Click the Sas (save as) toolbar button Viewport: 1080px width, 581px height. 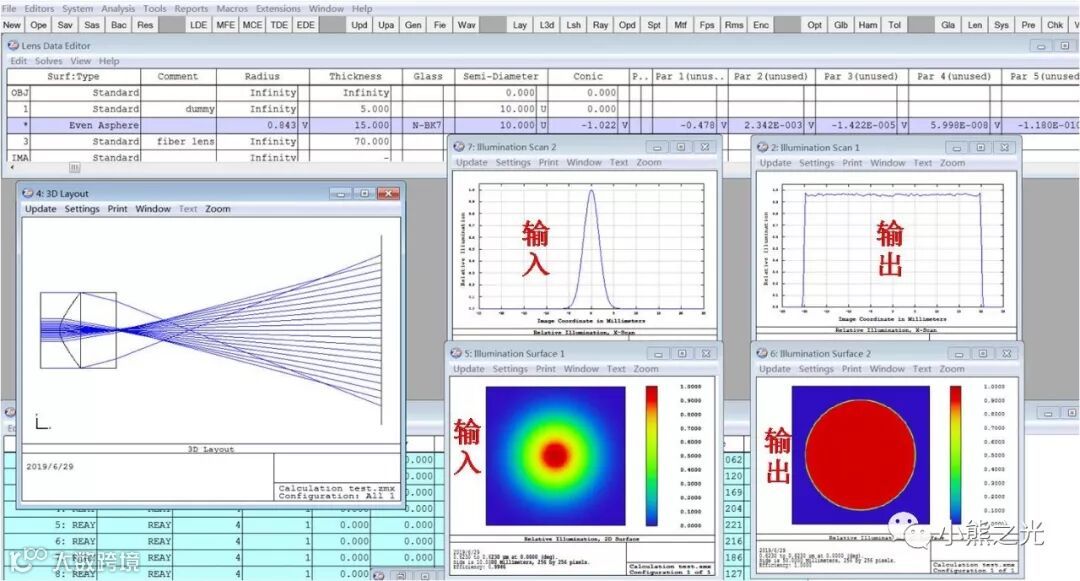[x=92, y=25]
